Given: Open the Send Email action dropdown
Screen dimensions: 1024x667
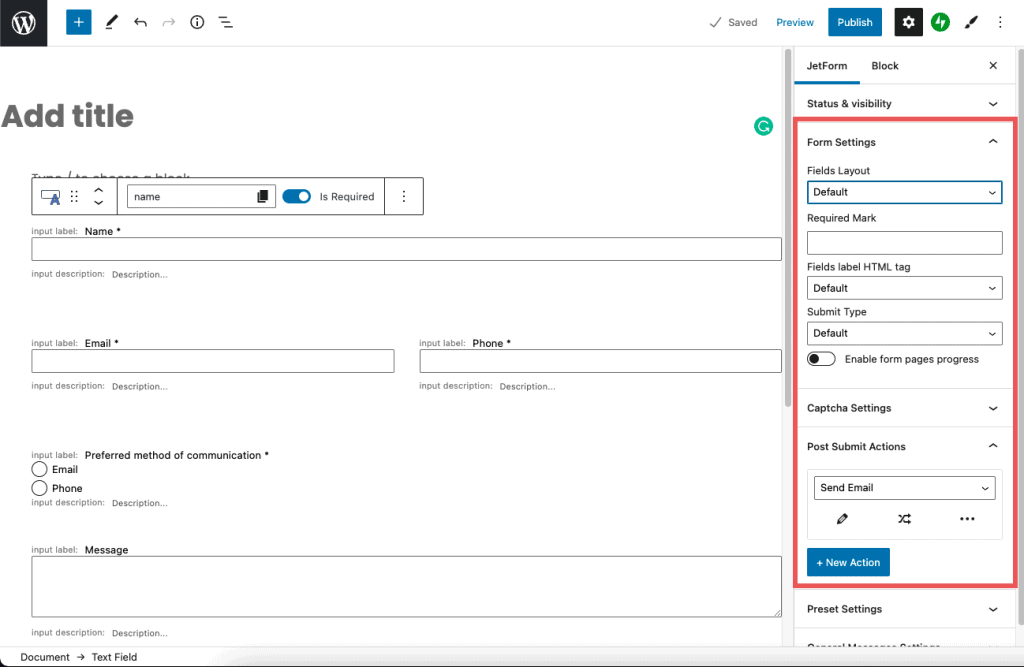Looking at the screenshot, I should click(904, 488).
